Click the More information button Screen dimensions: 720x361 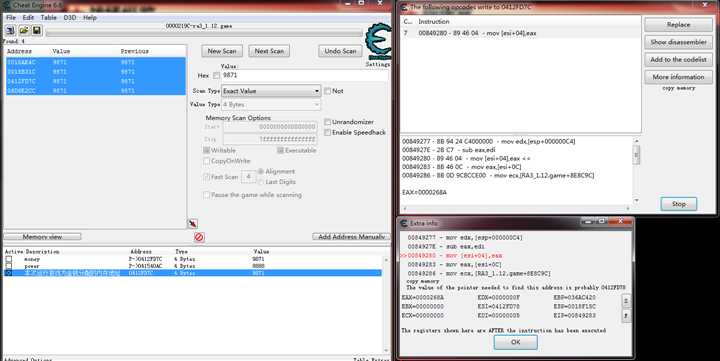pyautogui.click(x=679, y=77)
